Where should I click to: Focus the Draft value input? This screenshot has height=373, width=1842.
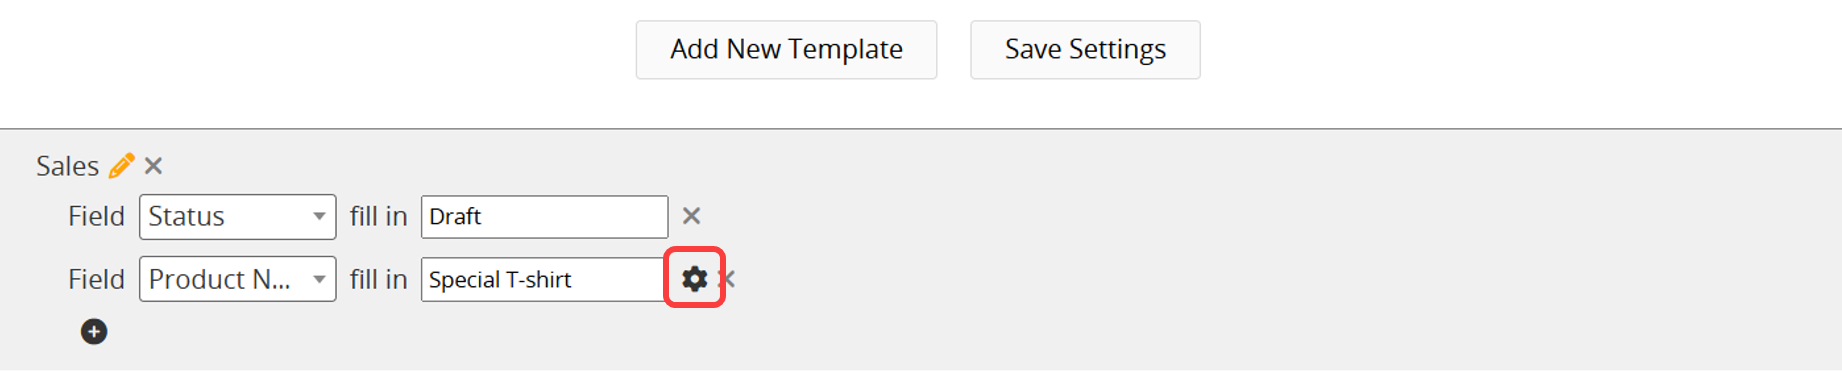pyautogui.click(x=544, y=217)
